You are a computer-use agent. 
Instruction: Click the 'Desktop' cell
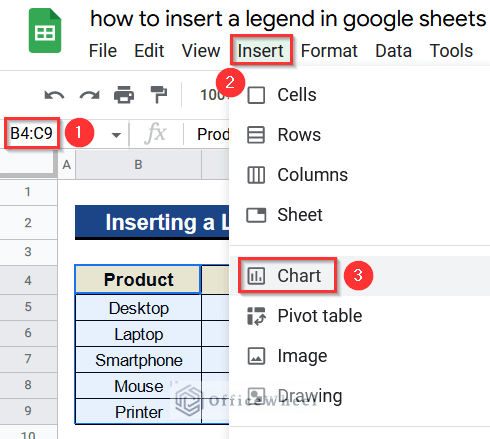coord(138,307)
